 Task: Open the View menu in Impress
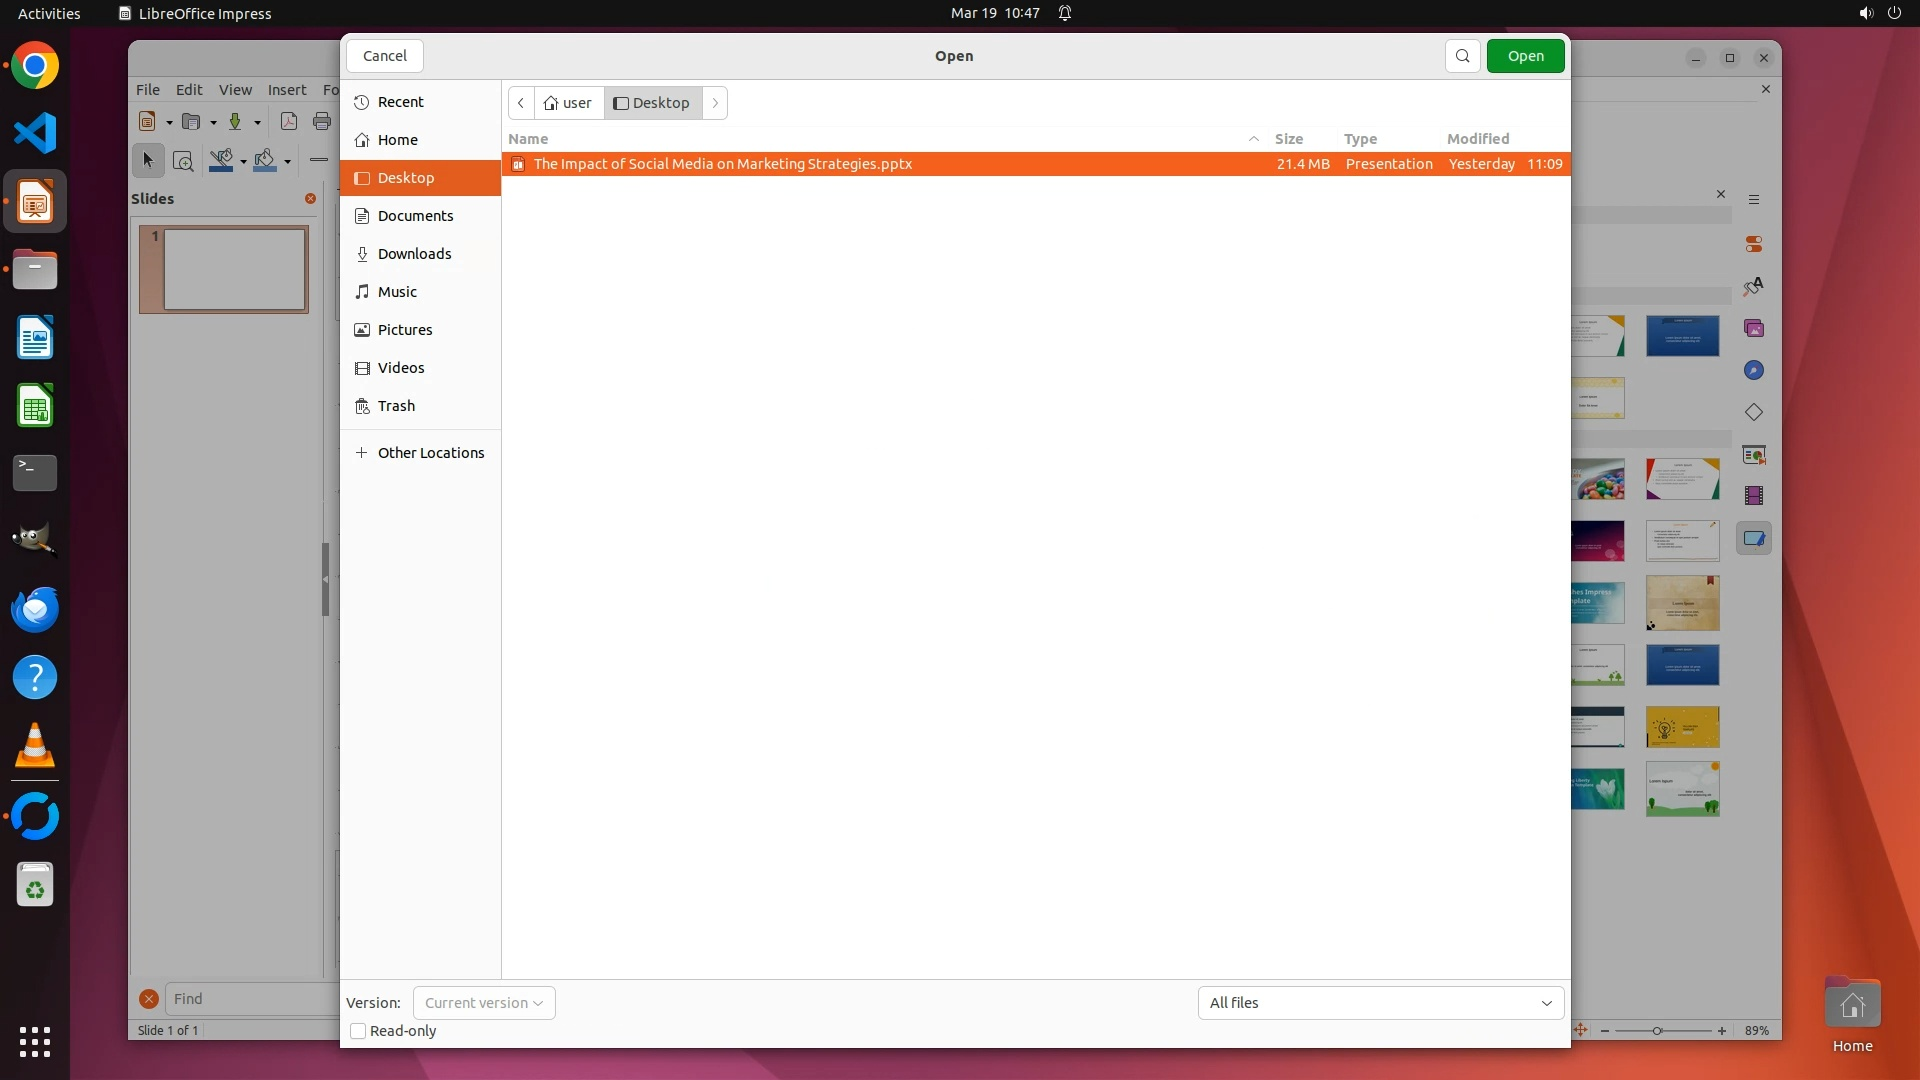(235, 90)
